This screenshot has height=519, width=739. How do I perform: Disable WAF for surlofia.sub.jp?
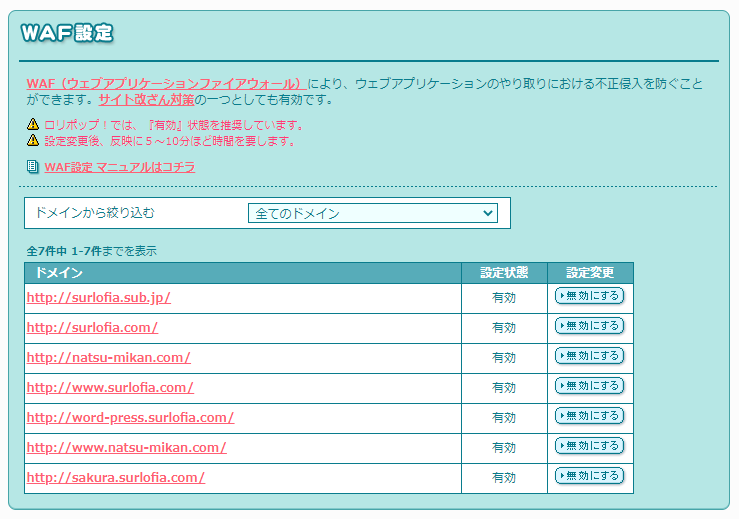point(589,296)
